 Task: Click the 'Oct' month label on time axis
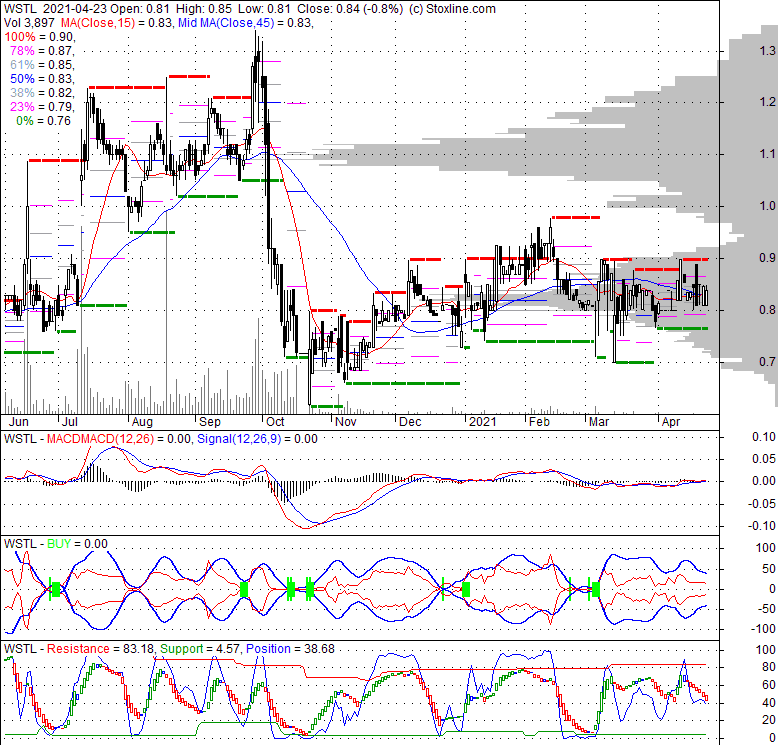click(x=275, y=422)
